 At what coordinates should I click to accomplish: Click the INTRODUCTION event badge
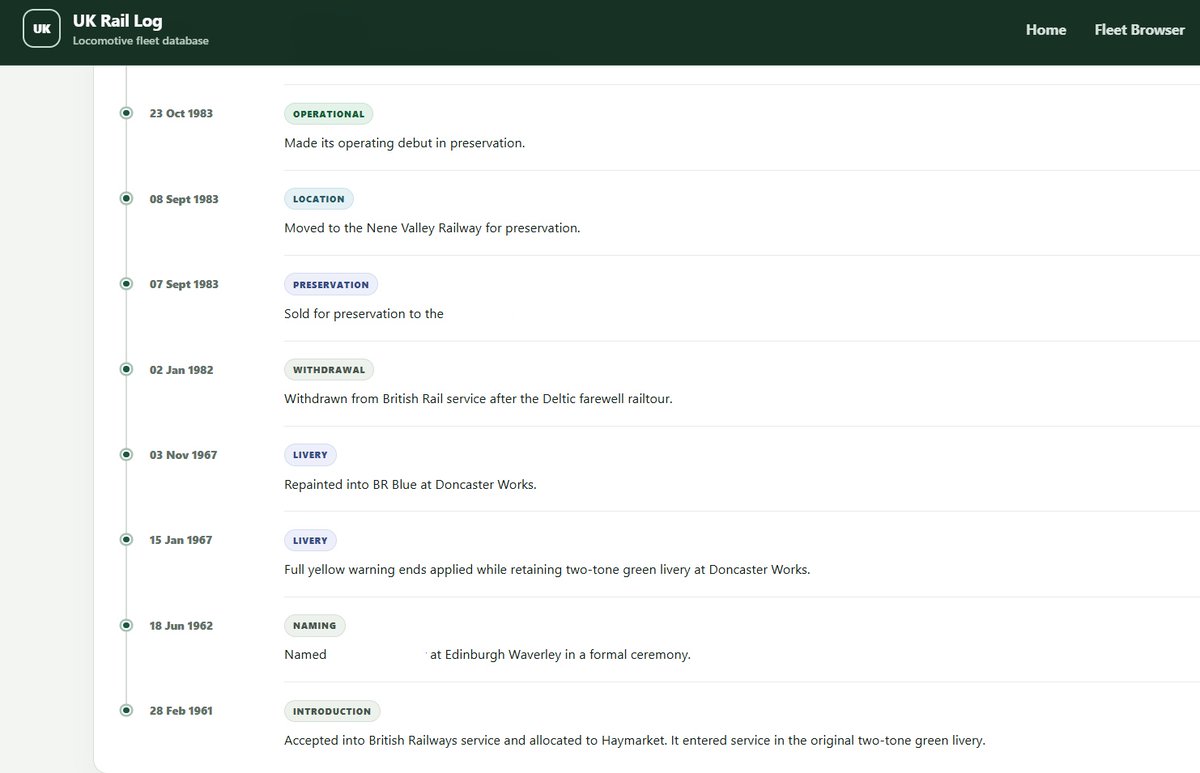[x=332, y=711]
